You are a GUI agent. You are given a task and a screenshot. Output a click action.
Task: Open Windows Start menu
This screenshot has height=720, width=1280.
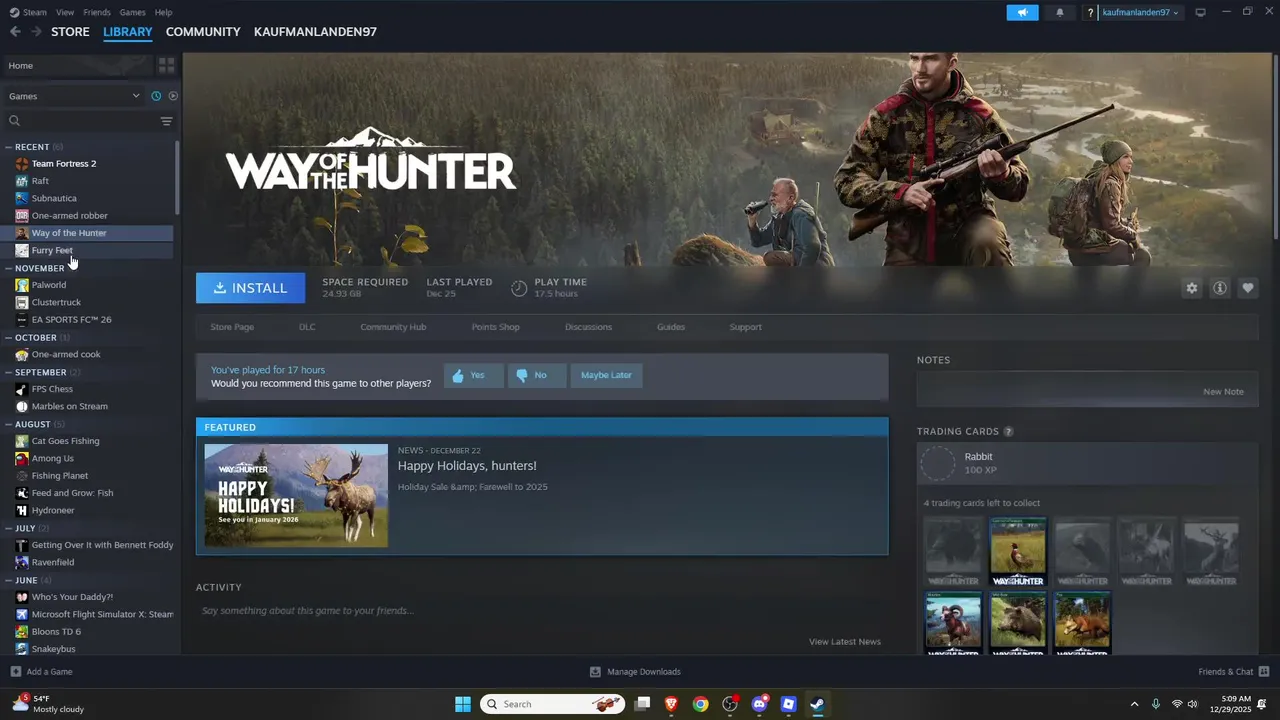pos(463,704)
